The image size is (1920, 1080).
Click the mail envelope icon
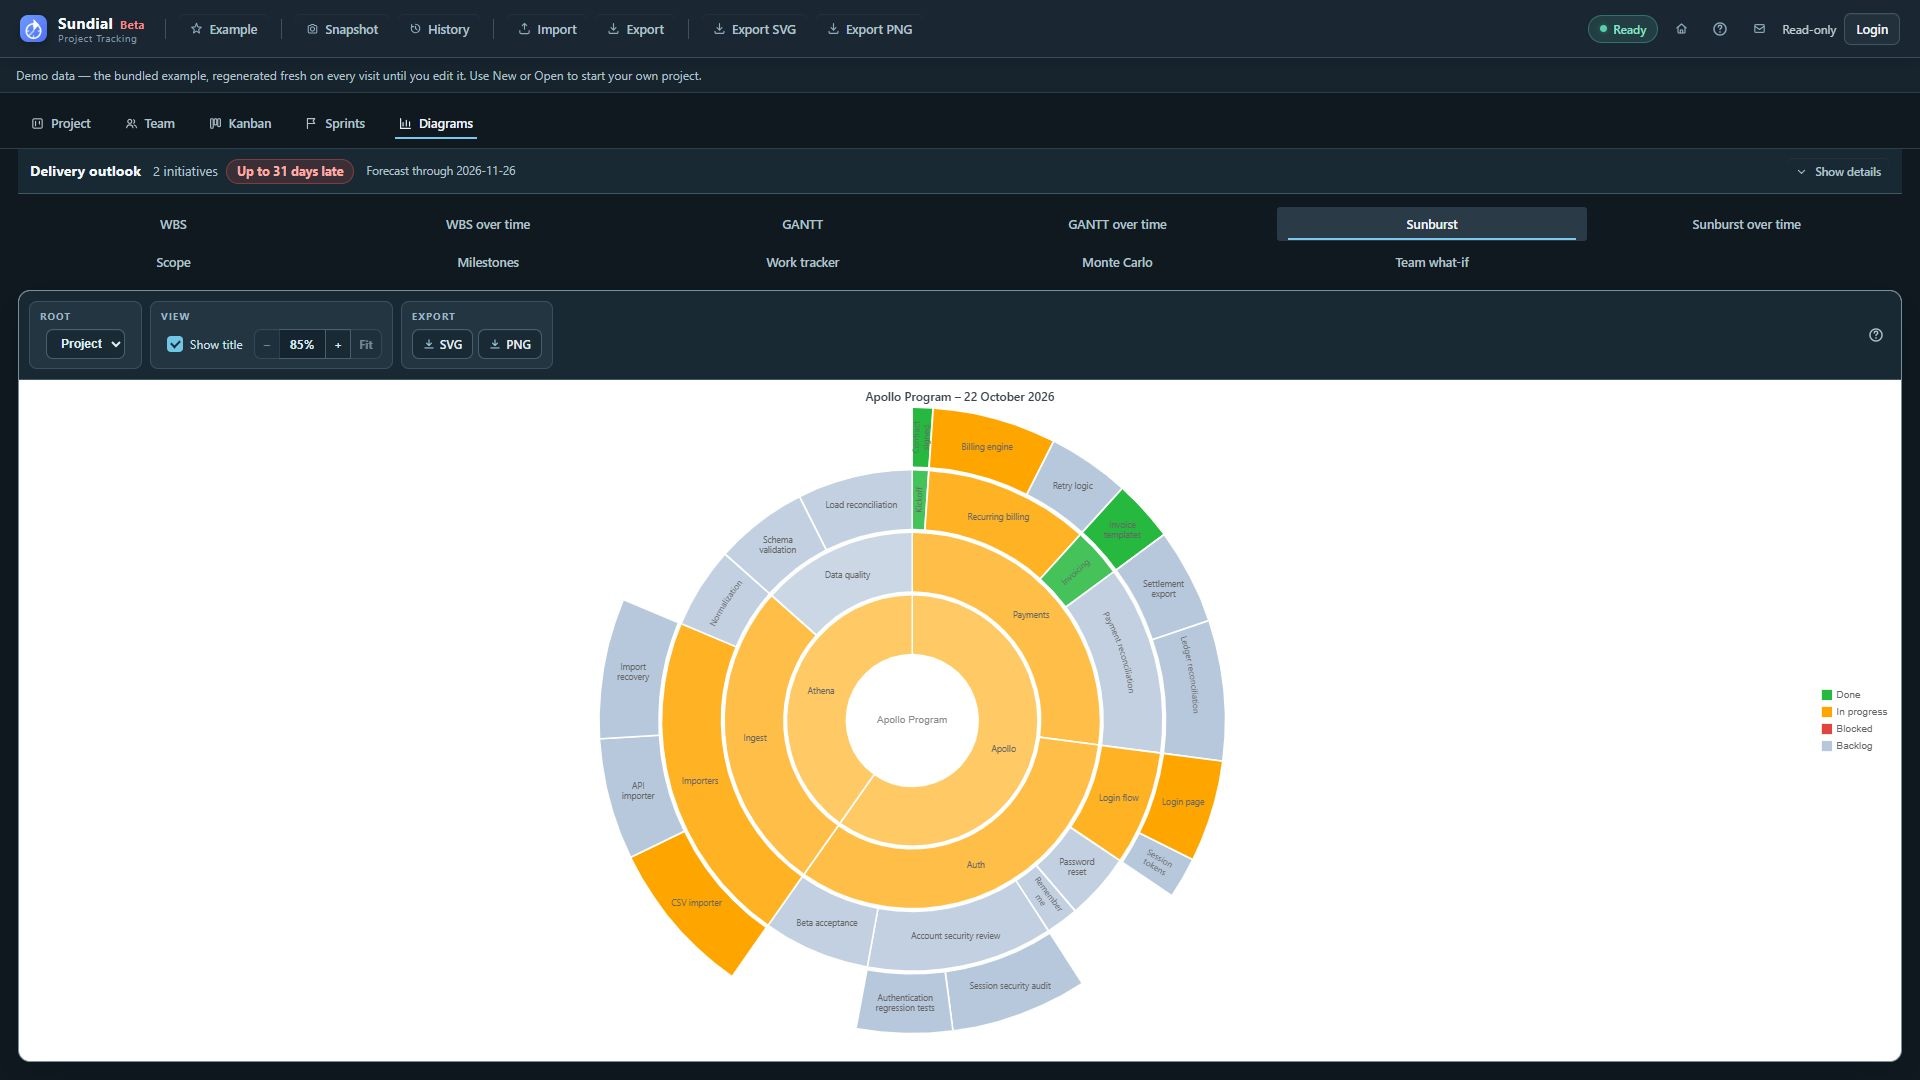pos(1759,29)
